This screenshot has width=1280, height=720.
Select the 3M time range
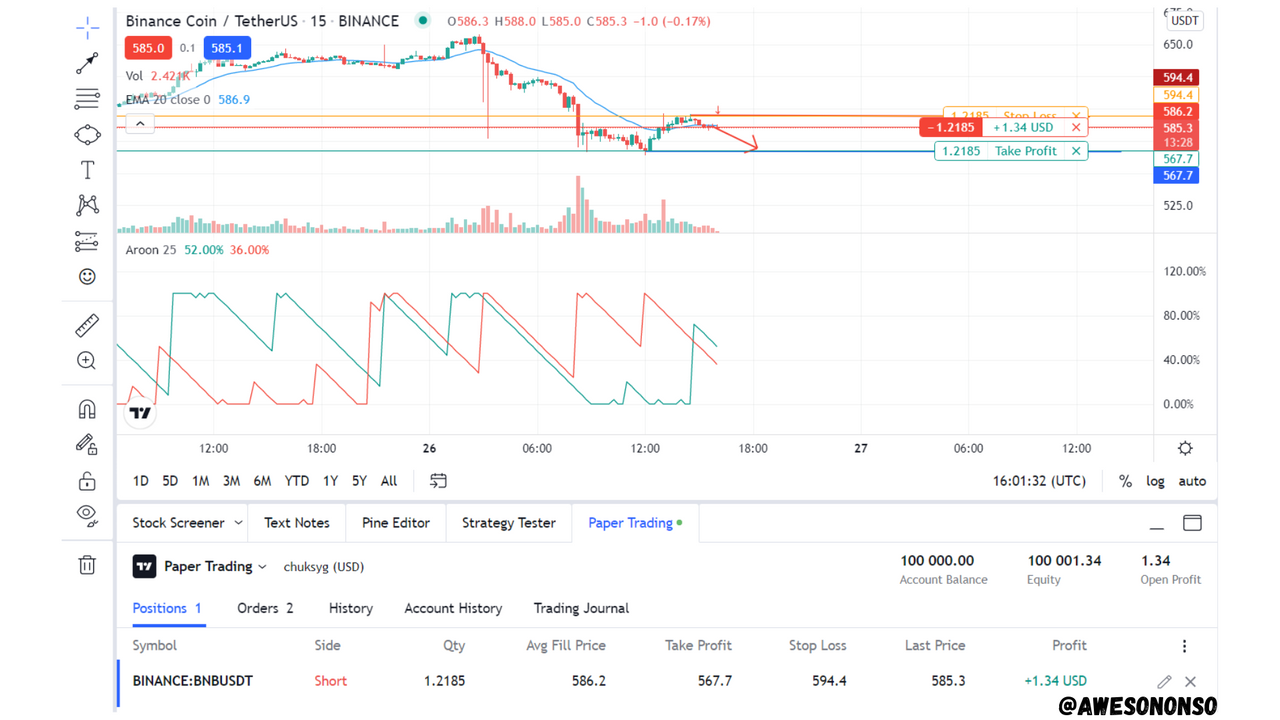[x=231, y=481]
